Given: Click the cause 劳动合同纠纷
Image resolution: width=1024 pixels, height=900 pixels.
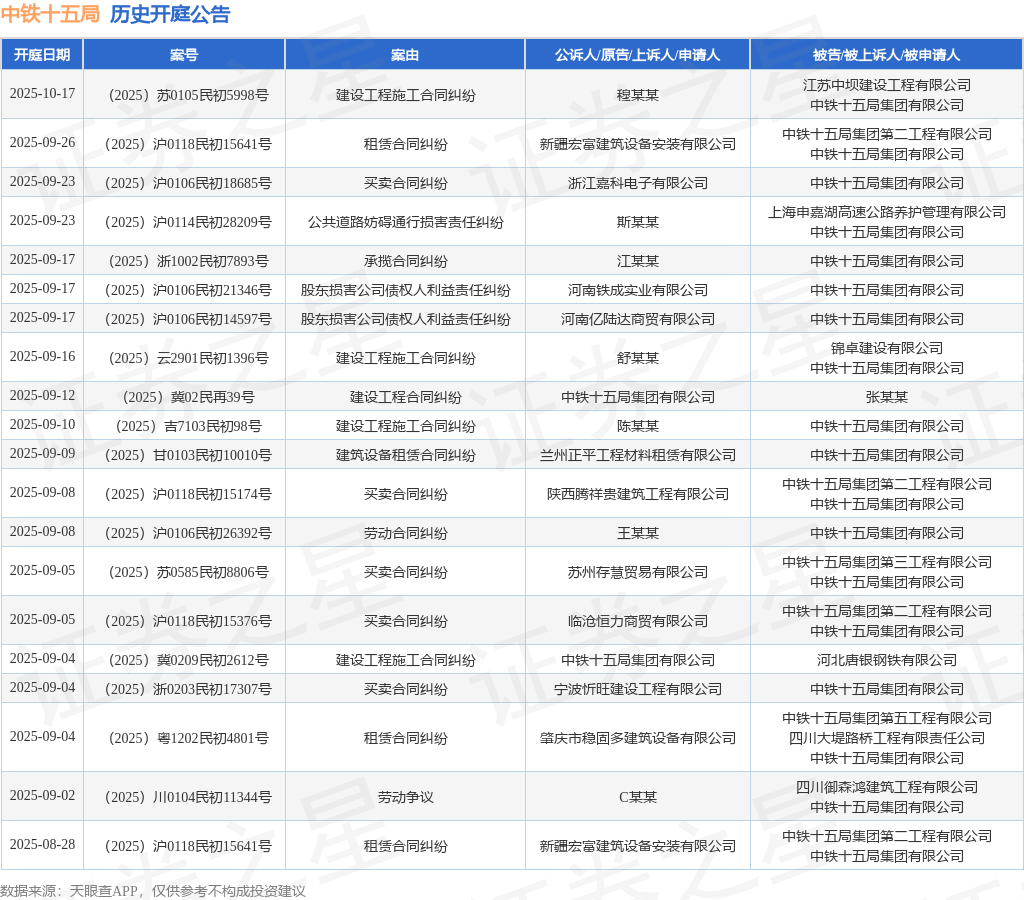Looking at the screenshot, I should tap(406, 534).
